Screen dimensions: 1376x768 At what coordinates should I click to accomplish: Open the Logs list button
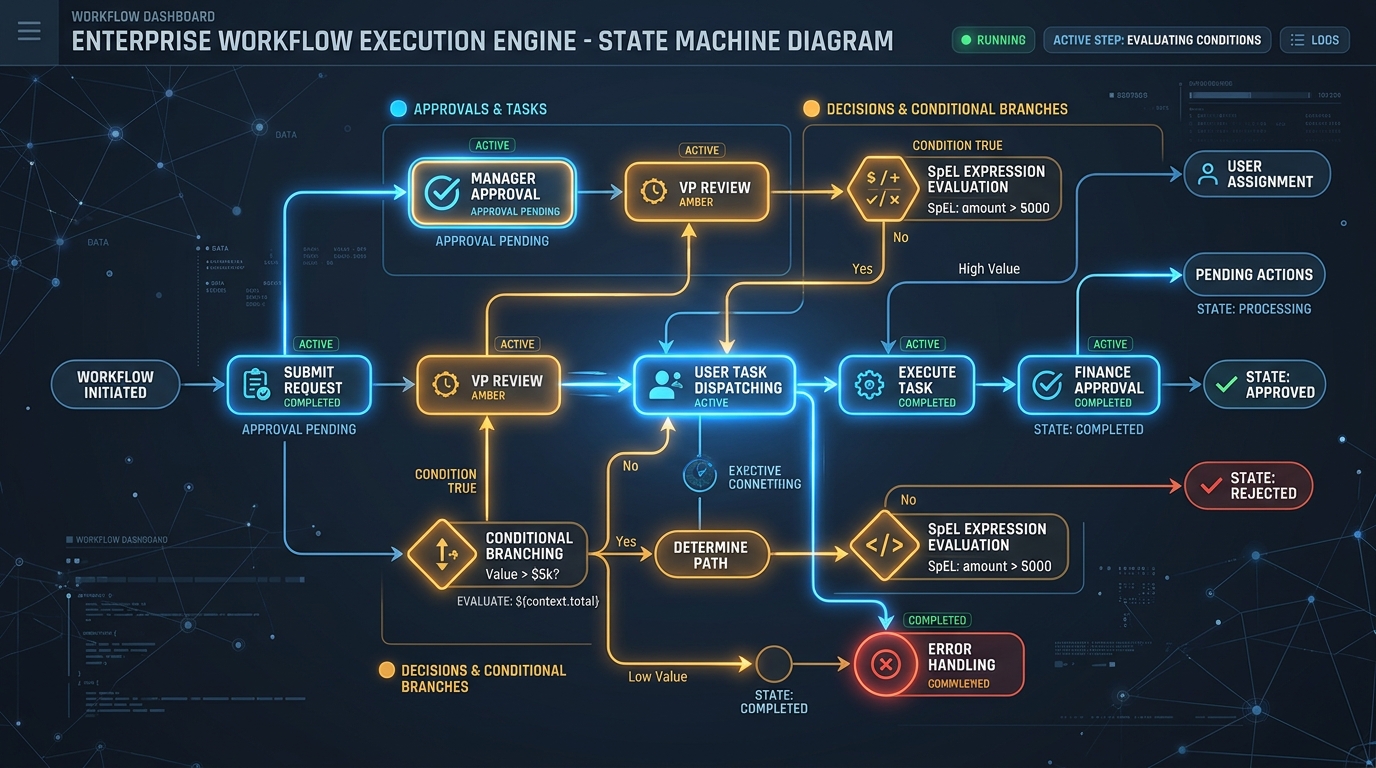click(x=1314, y=40)
